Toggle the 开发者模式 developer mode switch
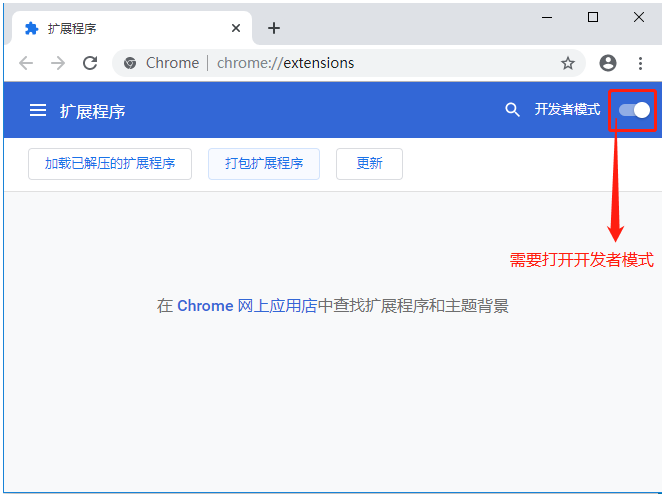Viewport: 670px width, 496px height. pyautogui.click(x=634, y=110)
